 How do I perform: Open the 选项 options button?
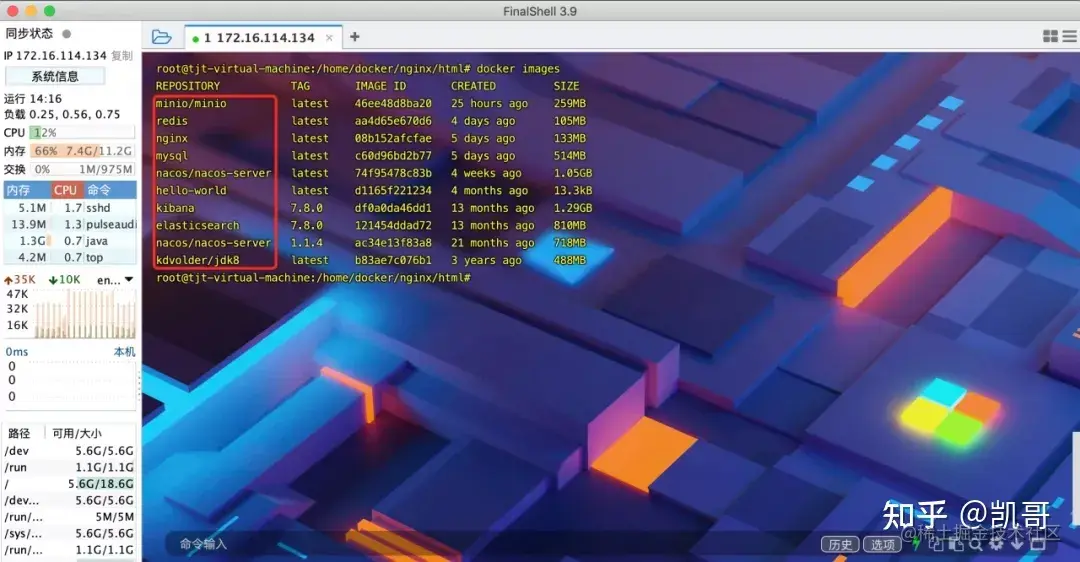click(882, 544)
